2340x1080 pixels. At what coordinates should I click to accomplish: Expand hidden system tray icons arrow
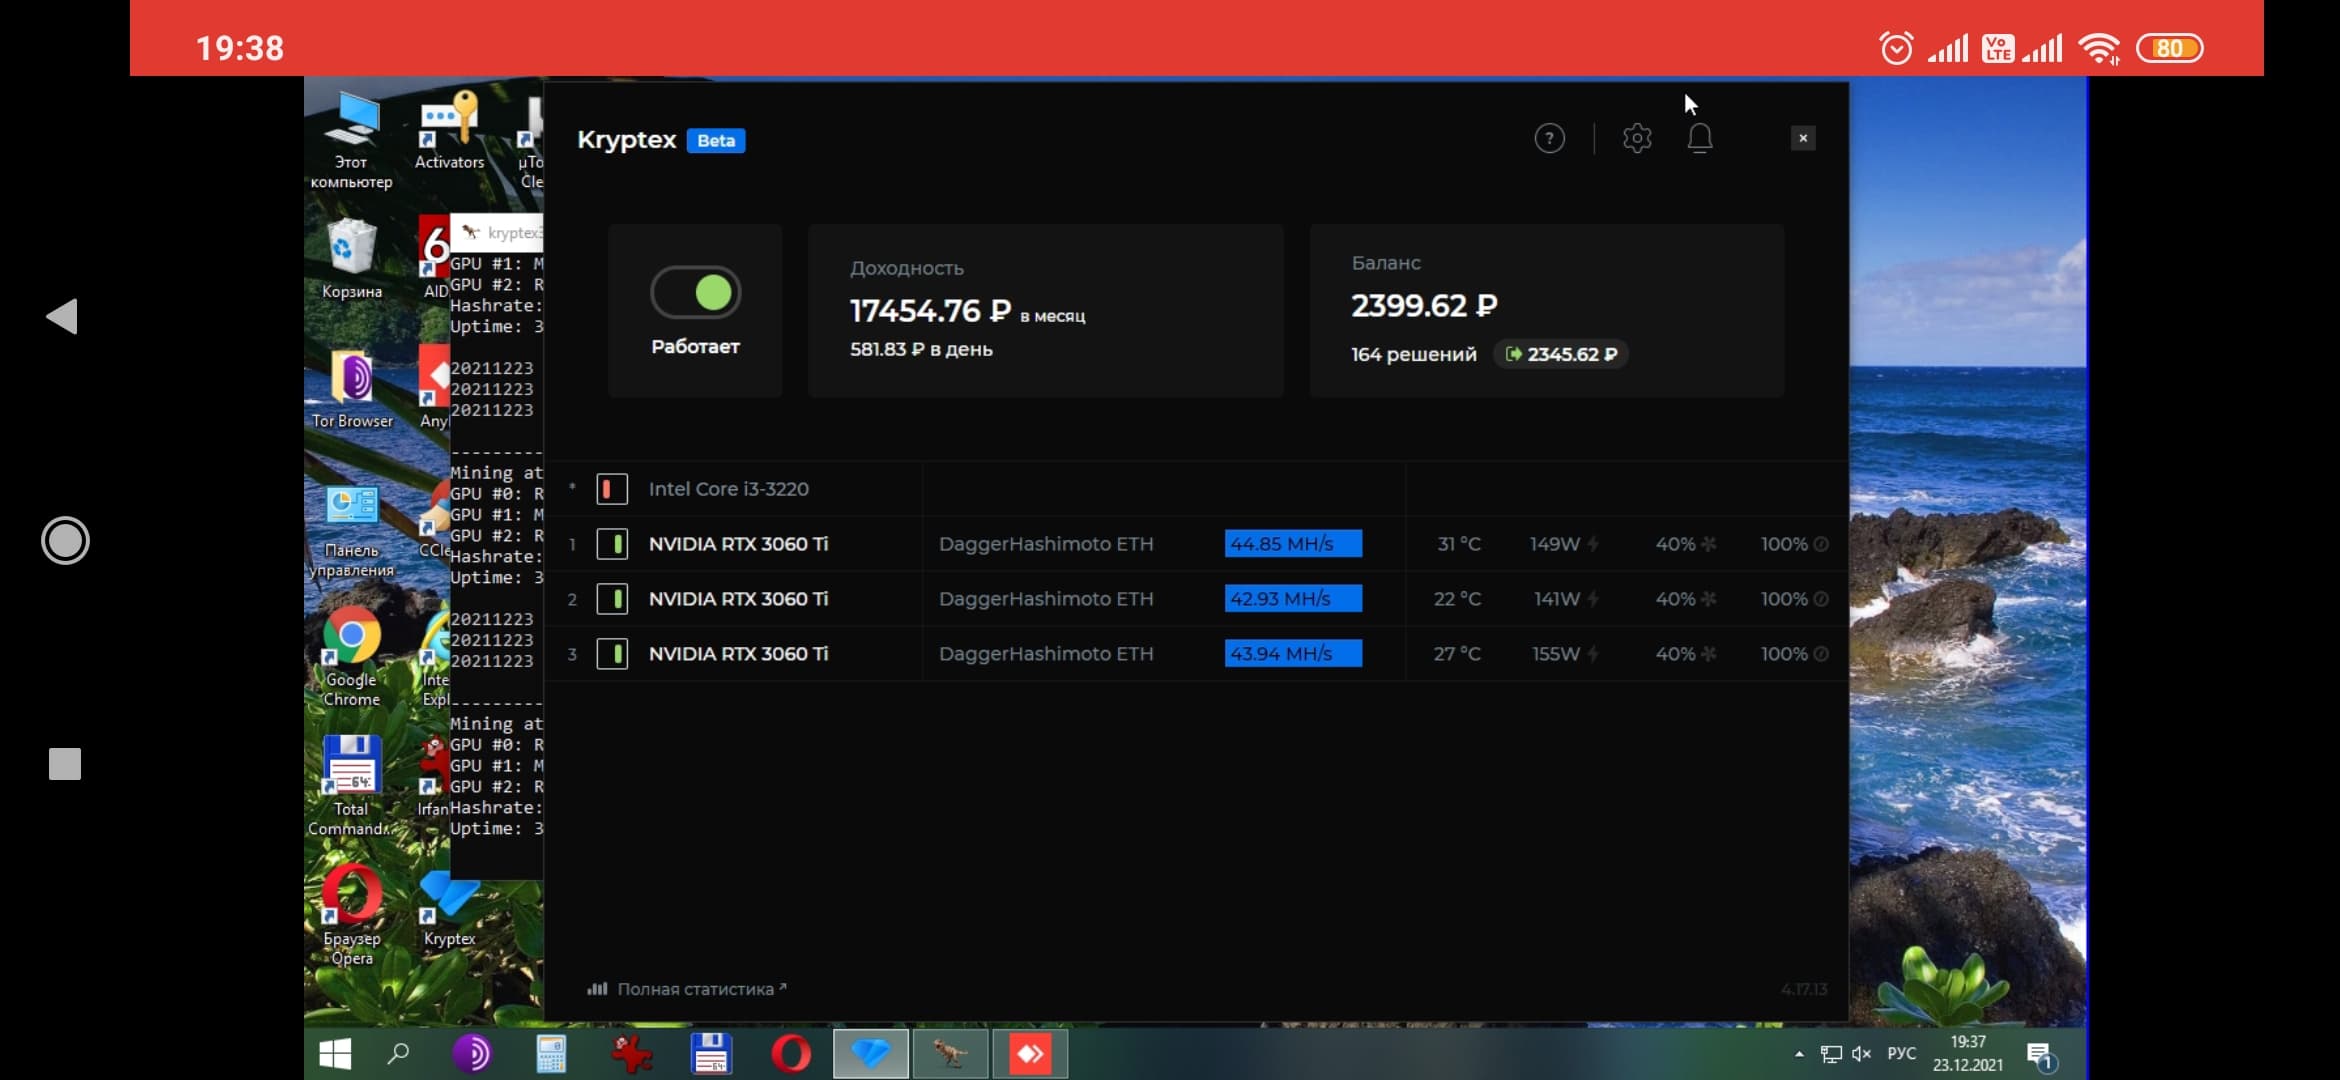coord(1799,1054)
